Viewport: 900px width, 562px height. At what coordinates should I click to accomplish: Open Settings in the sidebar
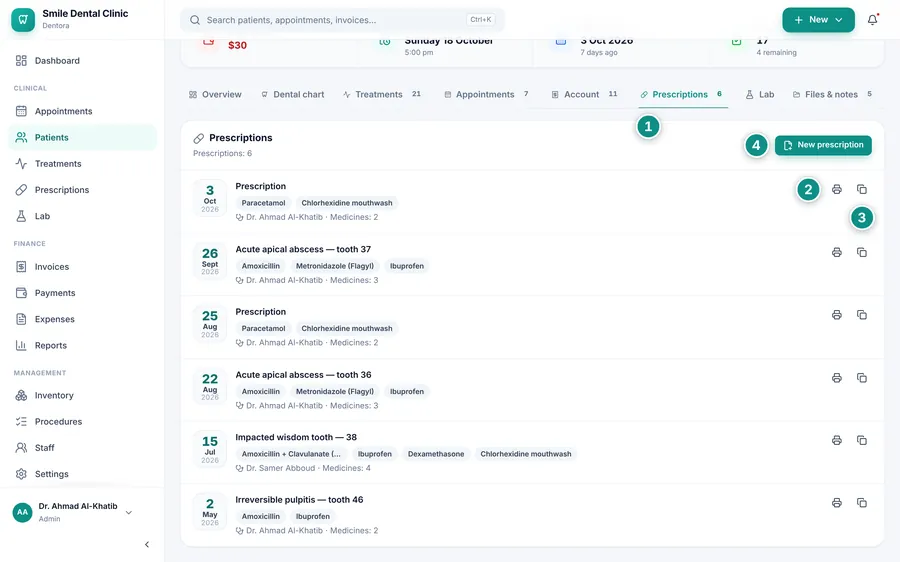pyautogui.click(x=82, y=474)
